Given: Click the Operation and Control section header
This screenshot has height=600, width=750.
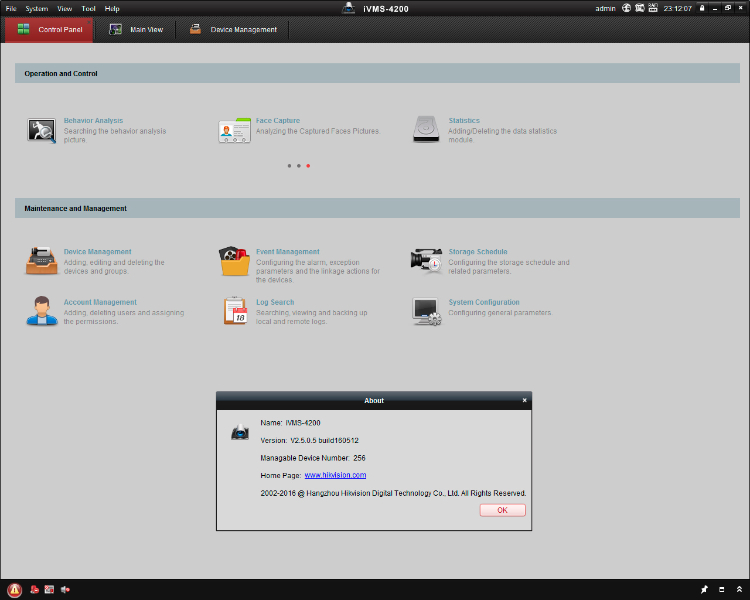Looking at the screenshot, I should coord(377,73).
